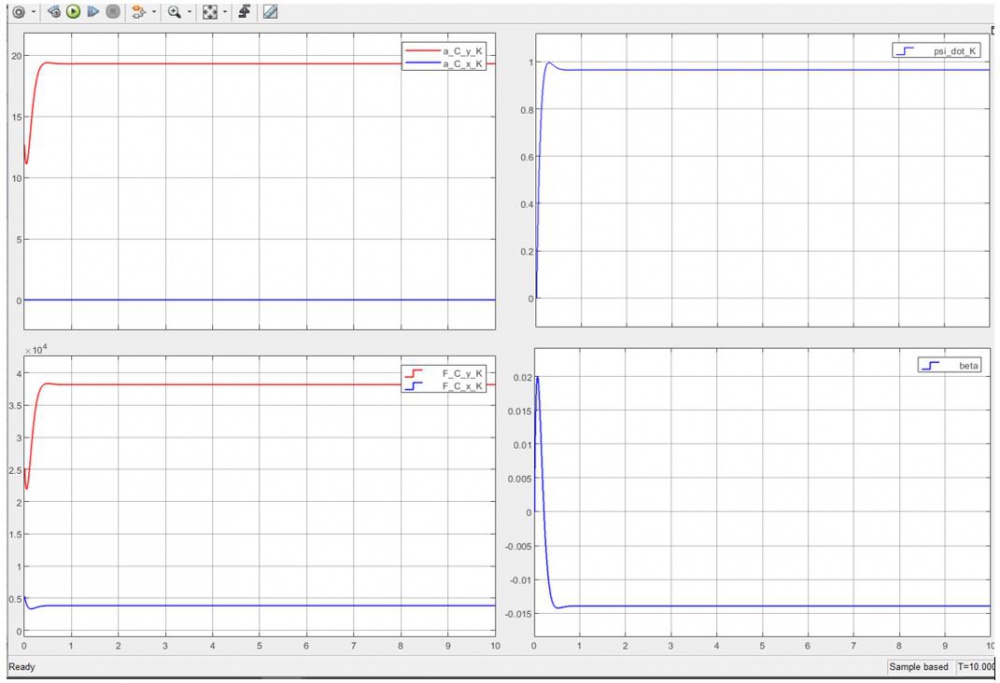This screenshot has height=683, width=1000.
Task: Expand the arrow next to the gear icon
Action: (34, 12)
